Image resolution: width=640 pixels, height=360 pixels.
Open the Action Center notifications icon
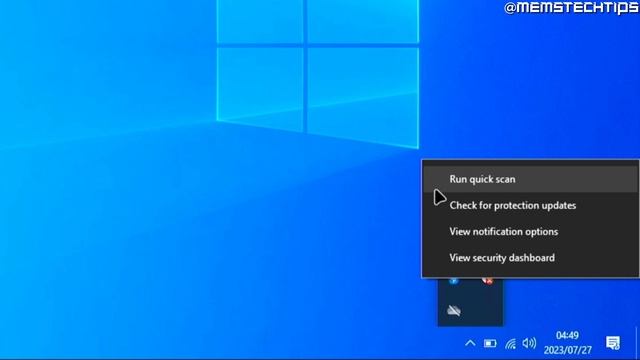click(613, 343)
